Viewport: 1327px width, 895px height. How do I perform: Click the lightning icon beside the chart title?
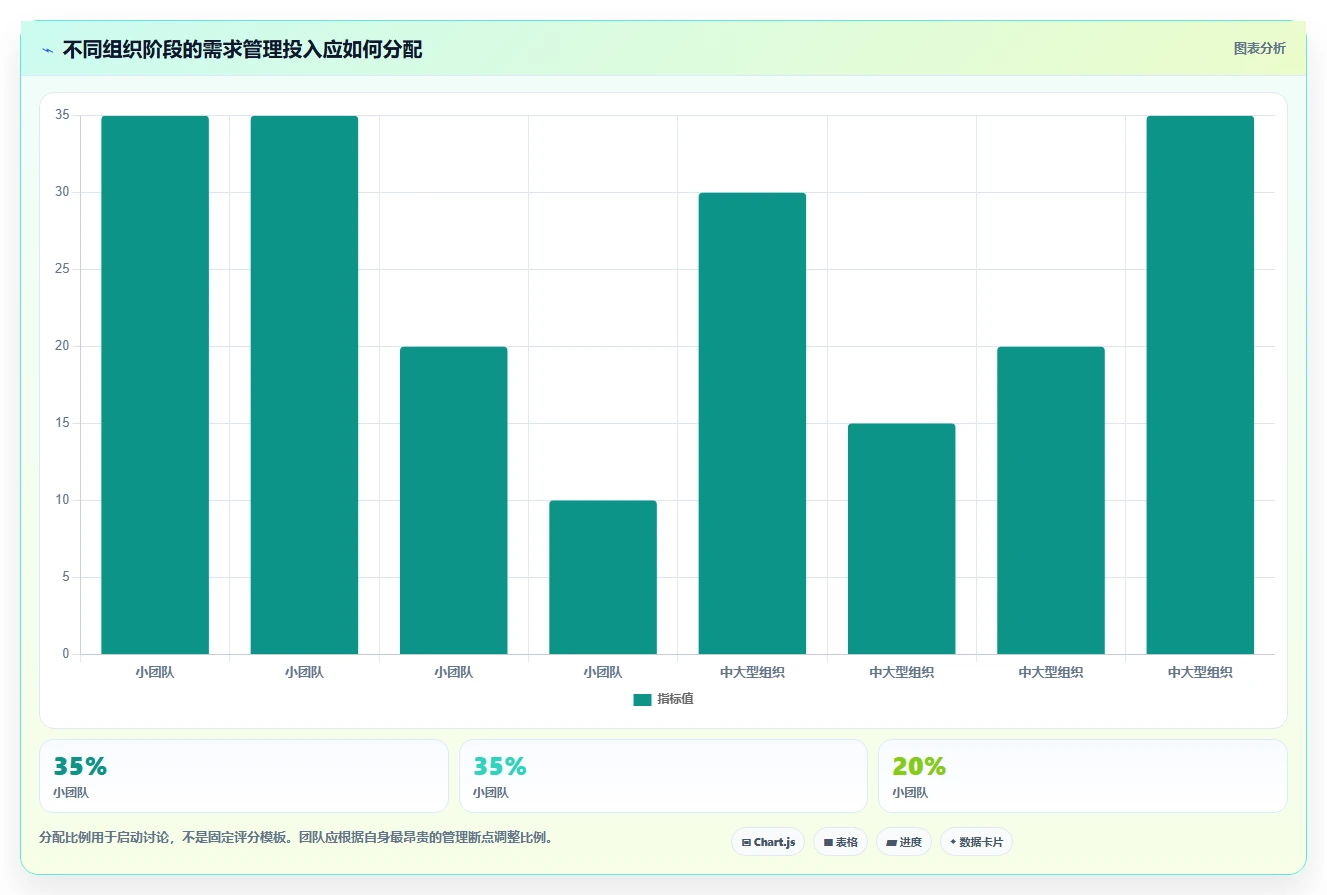tap(47, 49)
